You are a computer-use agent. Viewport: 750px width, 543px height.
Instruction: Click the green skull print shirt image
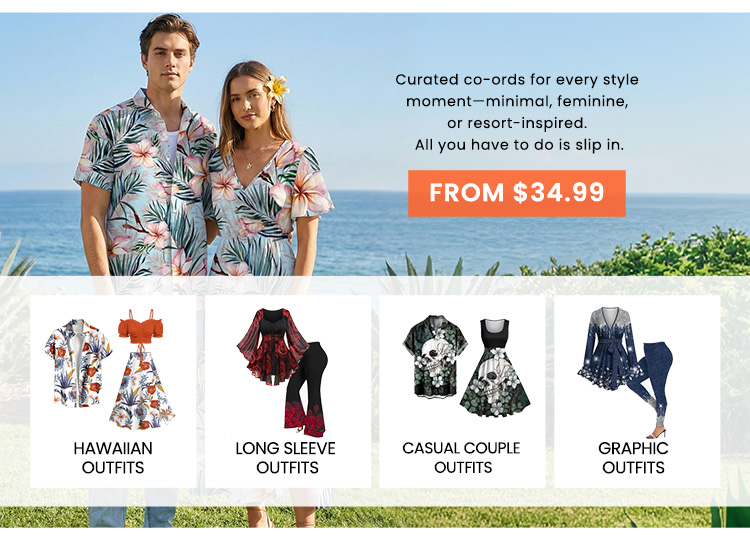(x=435, y=356)
